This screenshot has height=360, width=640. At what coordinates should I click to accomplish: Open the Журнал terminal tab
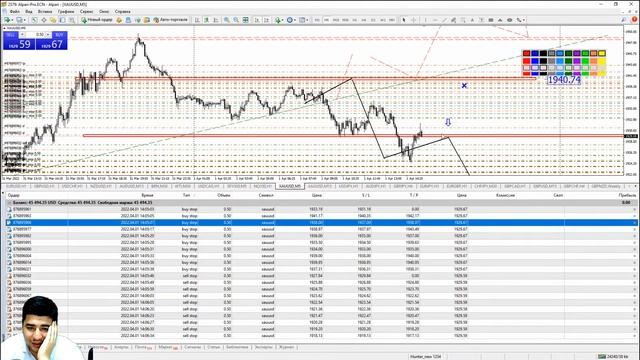[x=286, y=347]
